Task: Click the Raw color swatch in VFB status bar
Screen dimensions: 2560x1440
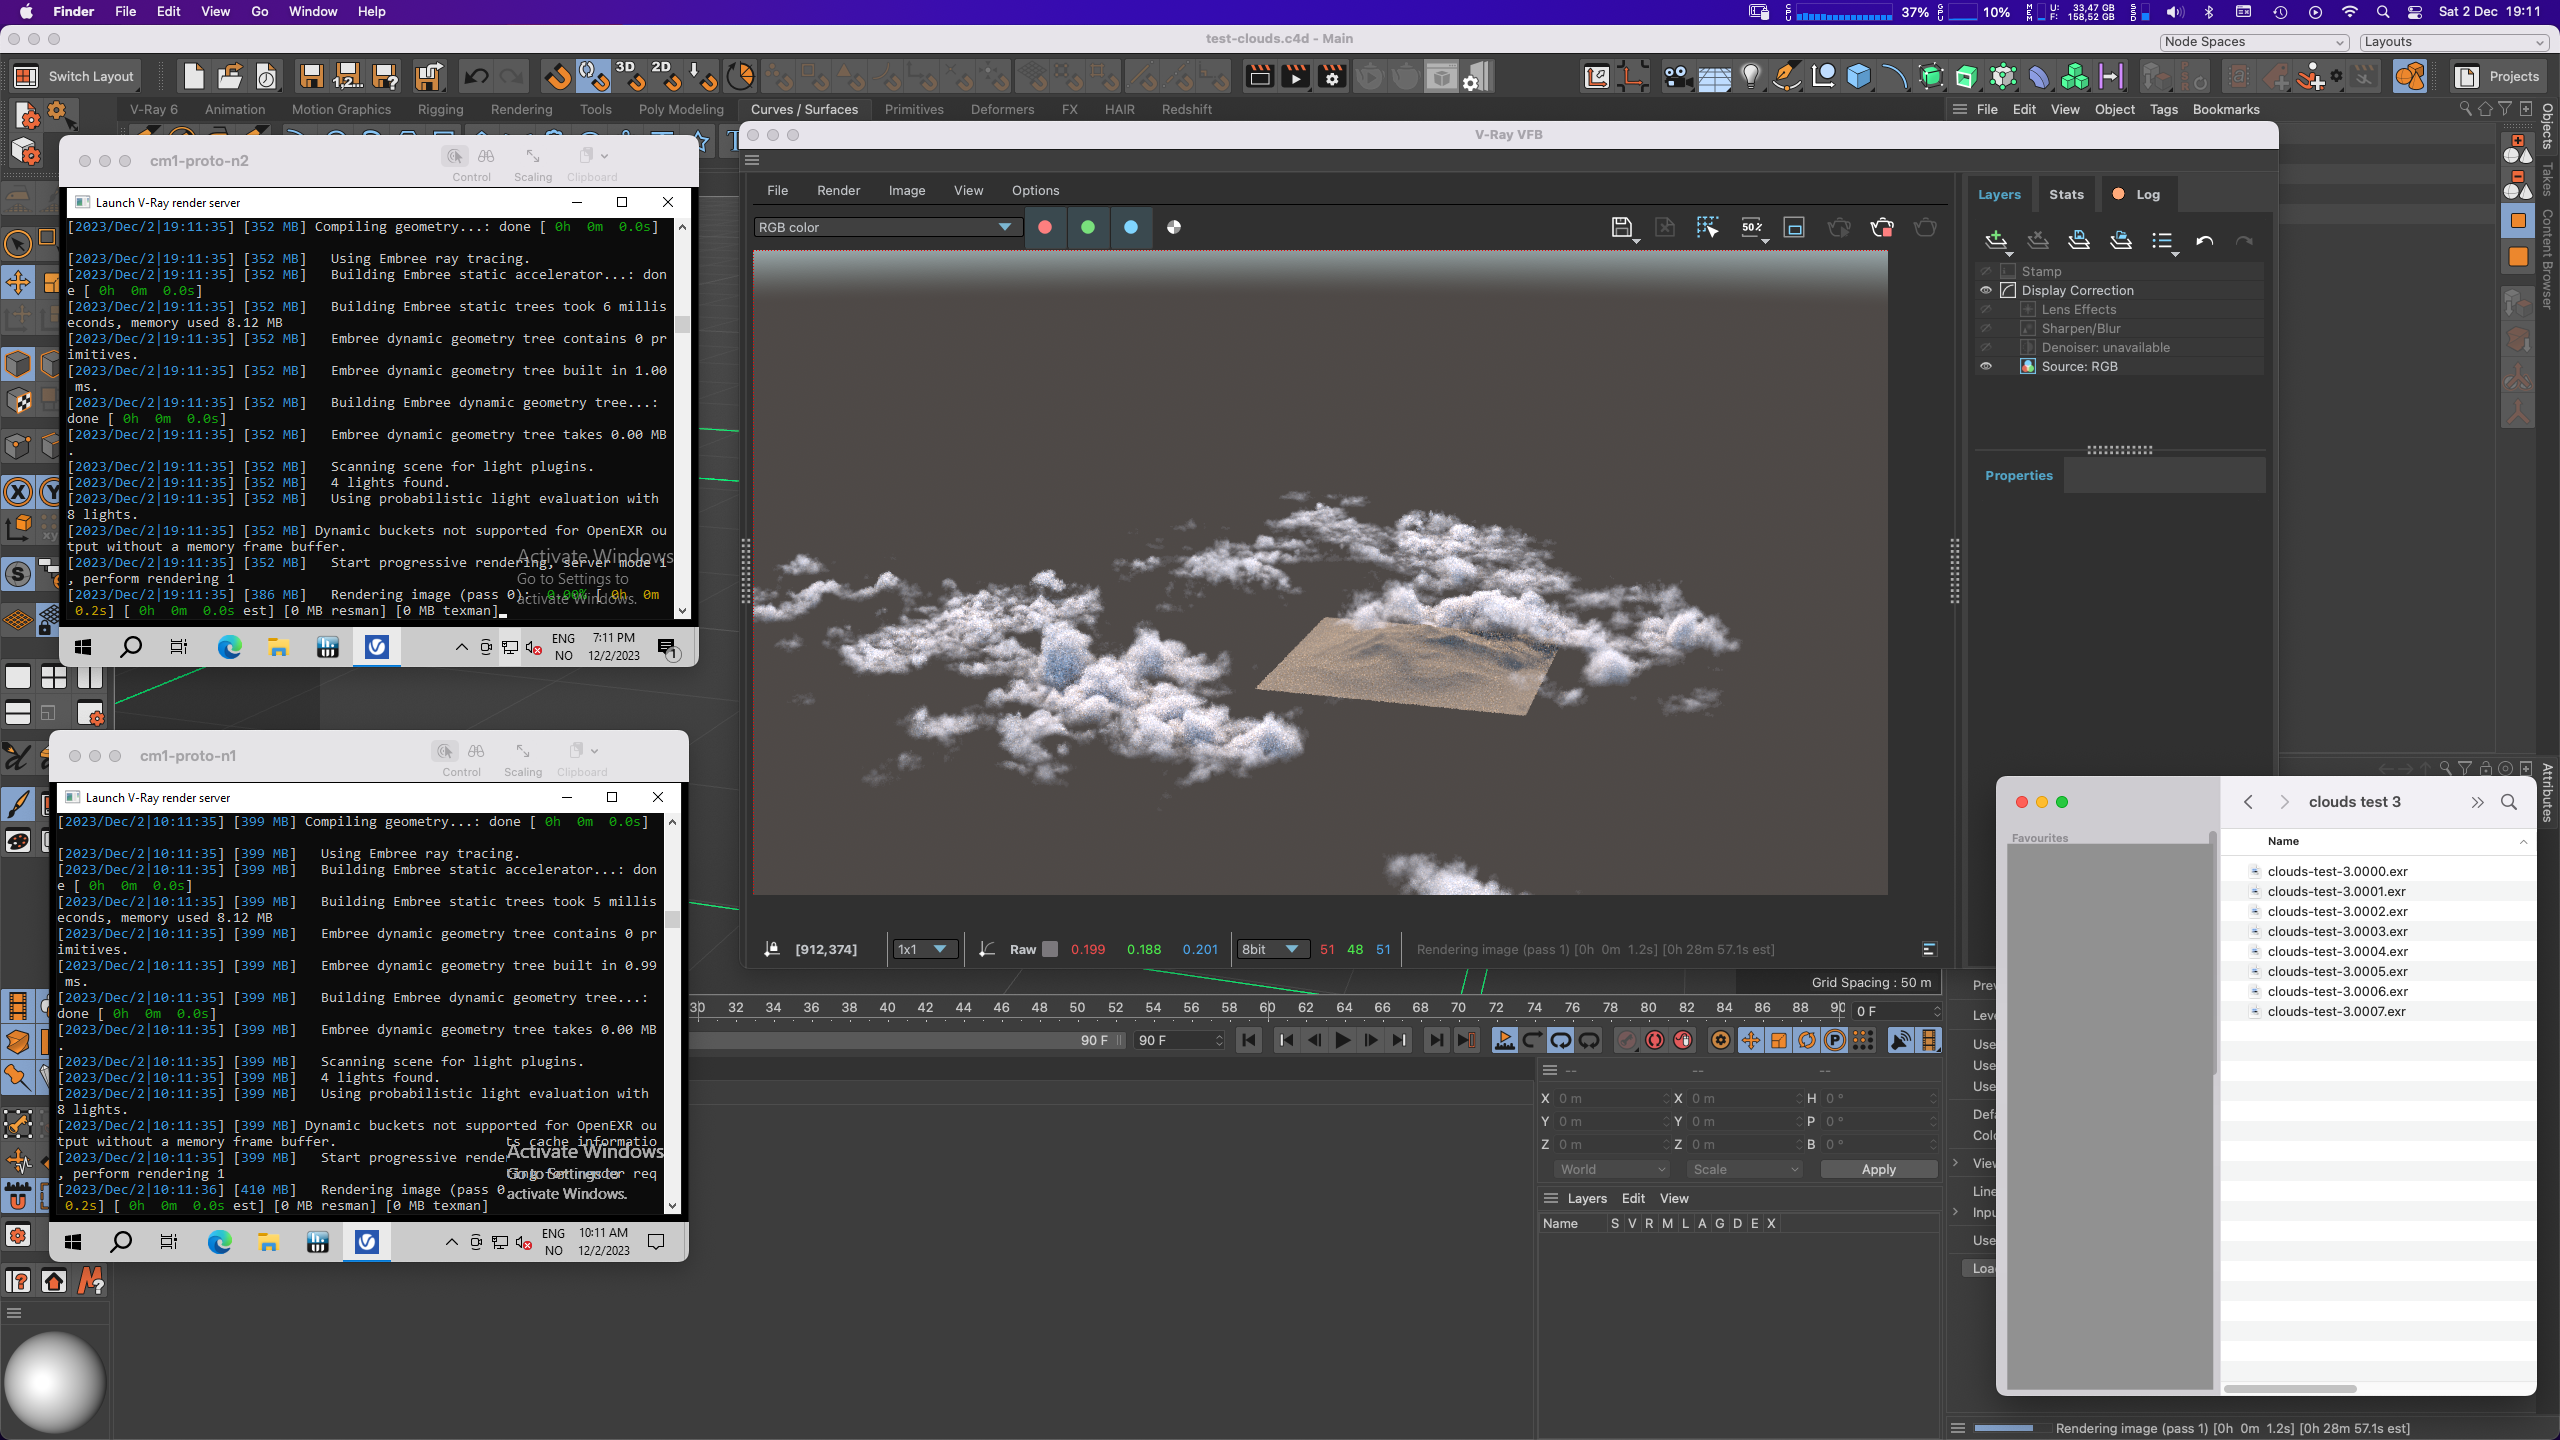Action: 1049,950
